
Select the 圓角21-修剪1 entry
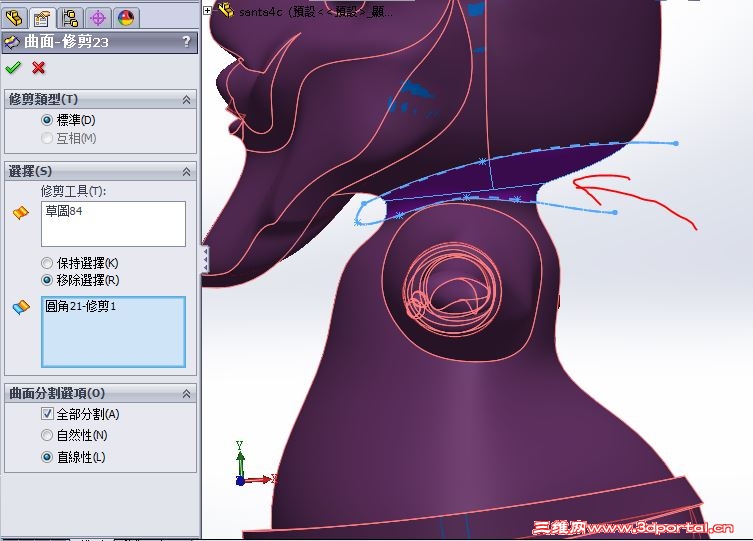(x=81, y=306)
